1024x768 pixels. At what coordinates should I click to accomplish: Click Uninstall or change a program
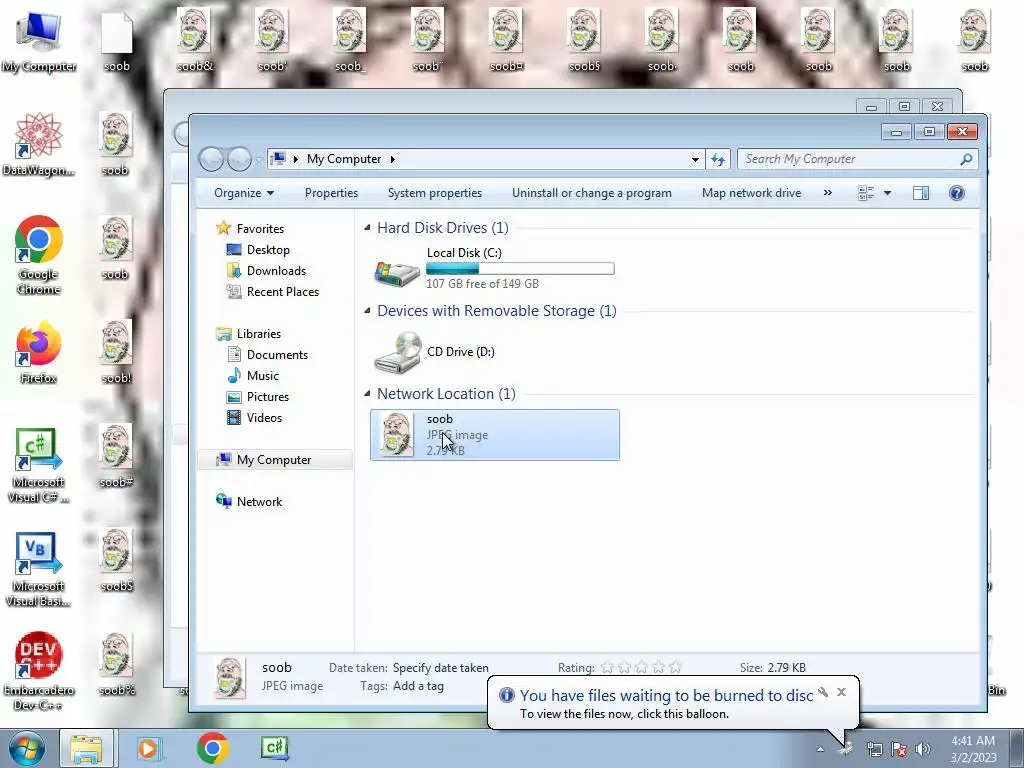(x=592, y=193)
